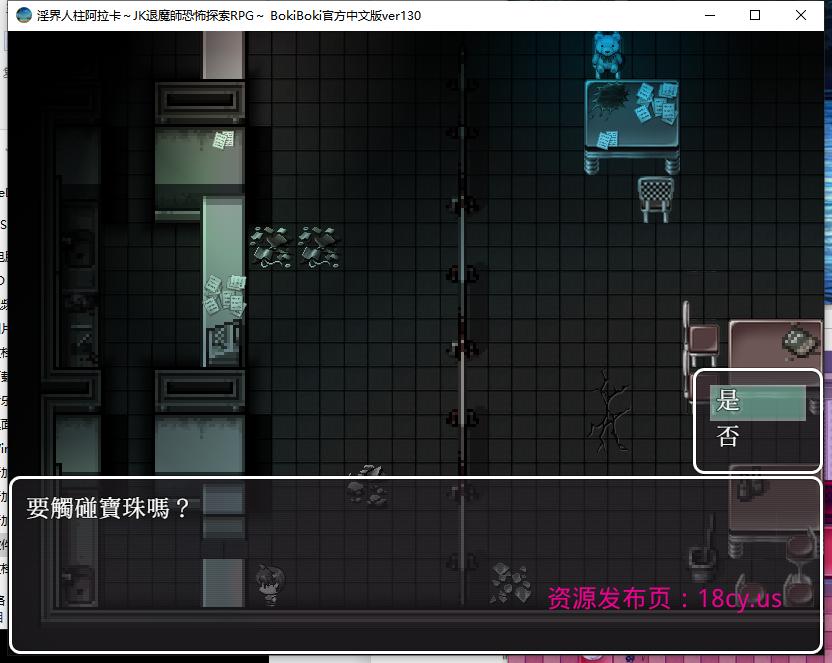Image resolution: width=832 pixels, height=663 pixels.
Task: Click the checkered chair below the table
Action: (x=656, y=199)
